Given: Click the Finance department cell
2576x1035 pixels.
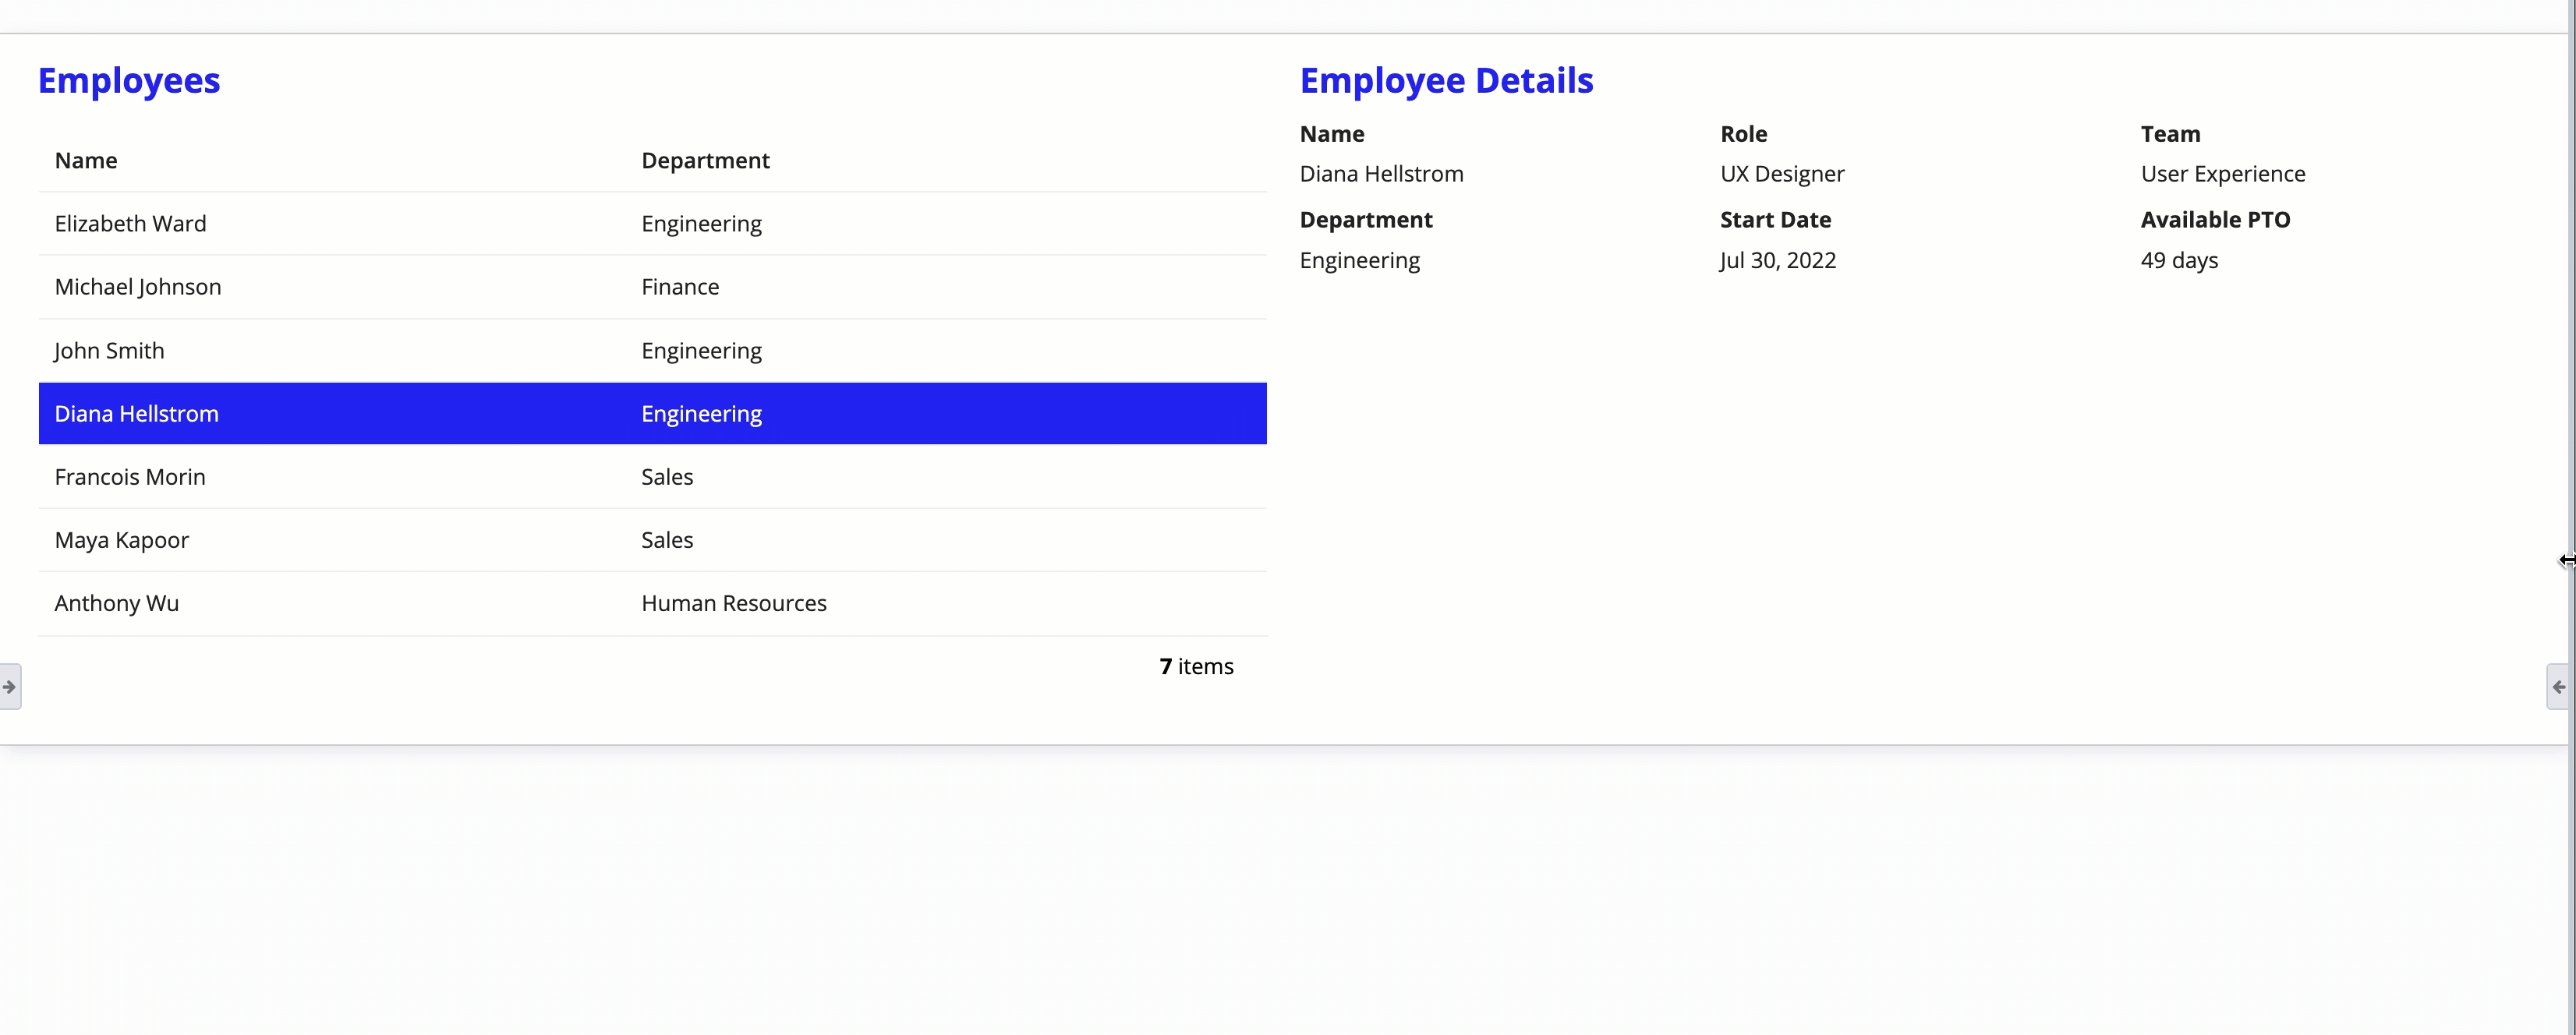Looking at the screenshot, I should [680, 287].
